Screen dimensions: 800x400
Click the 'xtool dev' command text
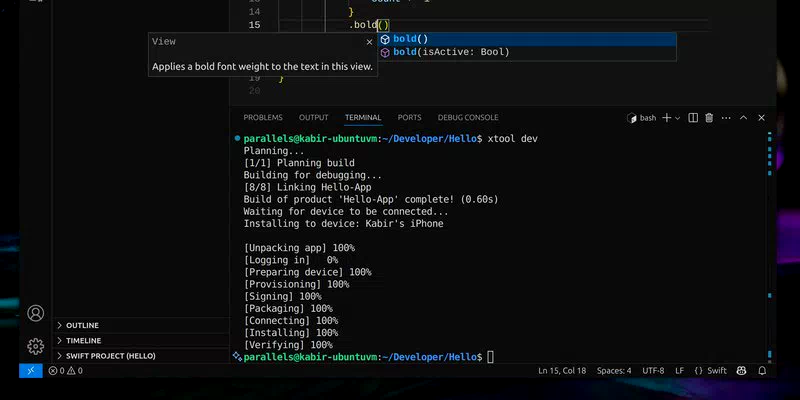(x=512, y=139)
